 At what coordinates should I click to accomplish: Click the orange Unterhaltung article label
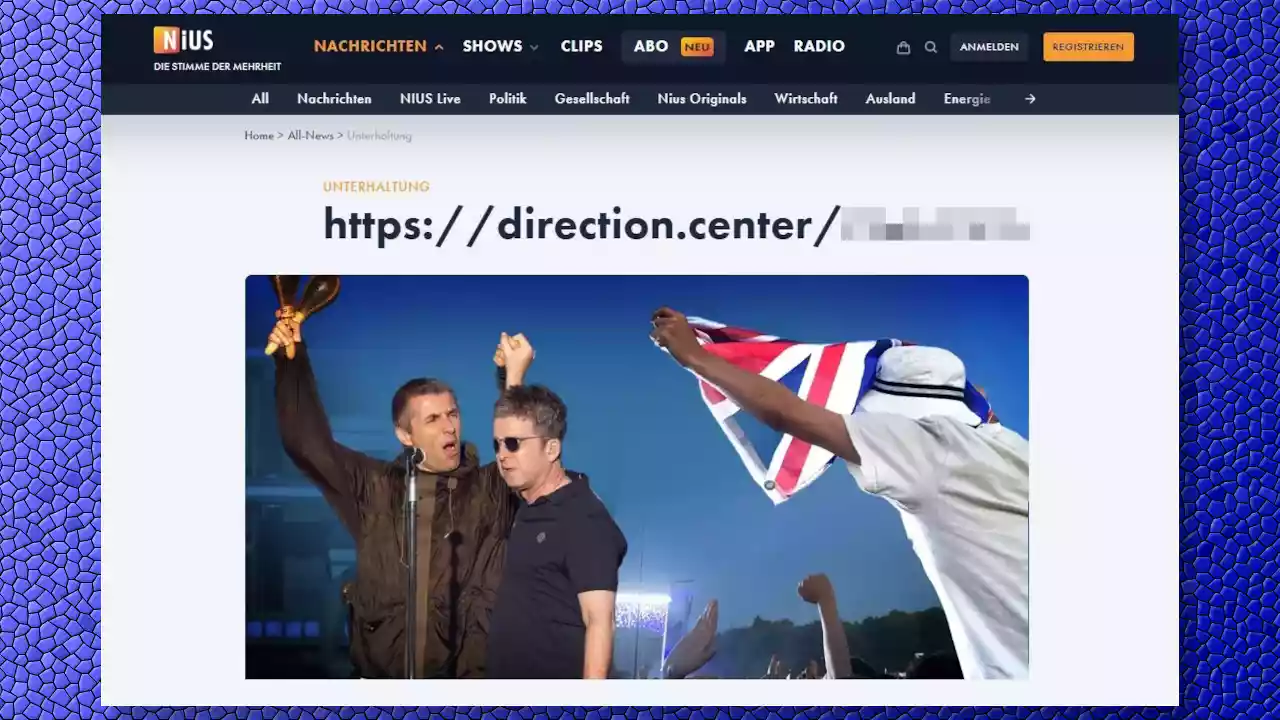point(376,187)
